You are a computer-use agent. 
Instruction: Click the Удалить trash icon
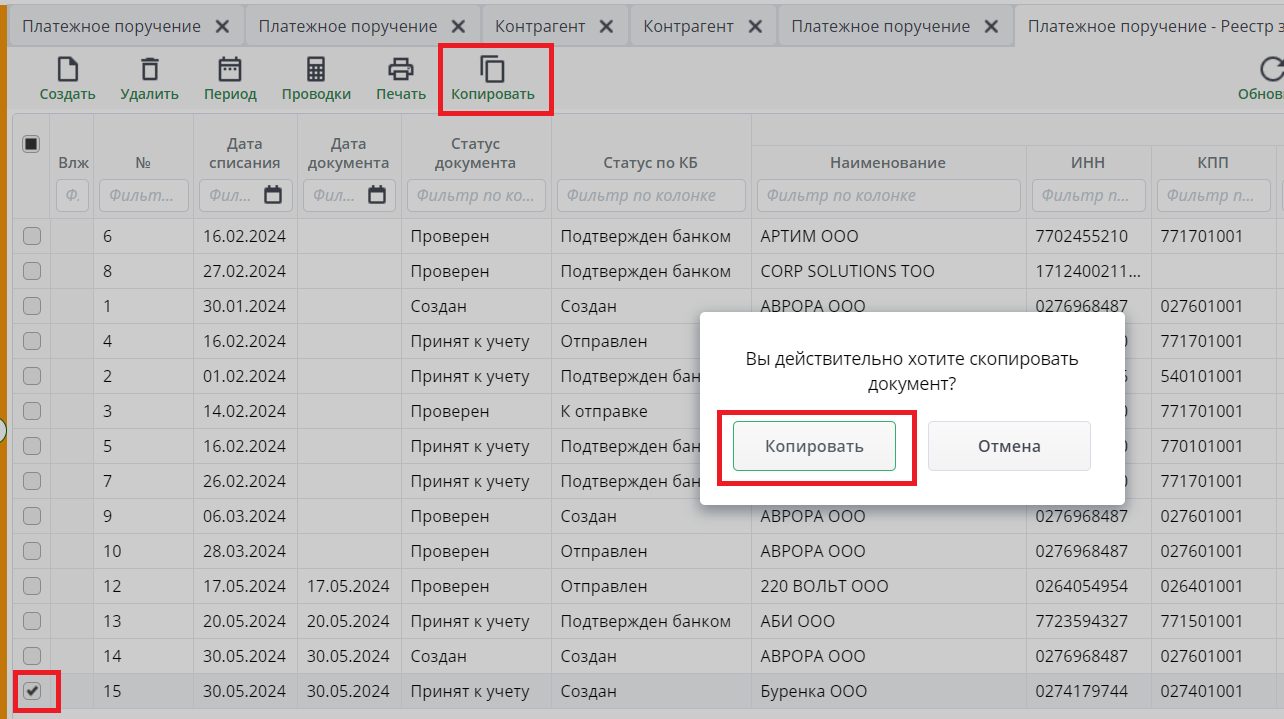149,70
